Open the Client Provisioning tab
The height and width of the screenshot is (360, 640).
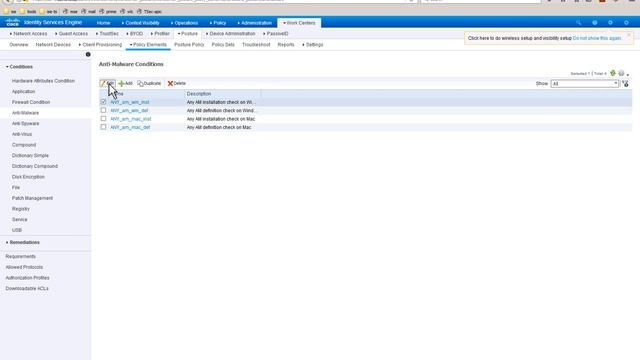pos(100,44)
